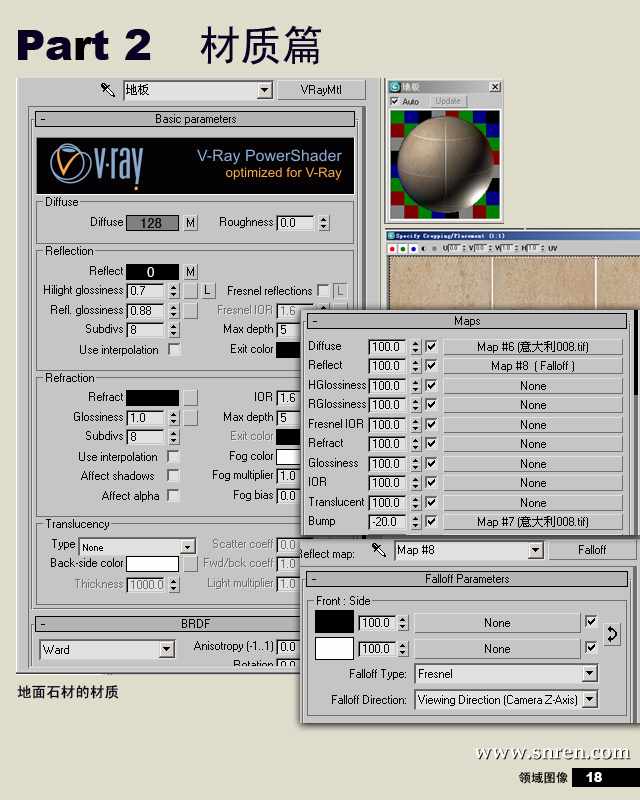Collapse Basic parameters rollout
640x800 pixels.
(195, 119)
